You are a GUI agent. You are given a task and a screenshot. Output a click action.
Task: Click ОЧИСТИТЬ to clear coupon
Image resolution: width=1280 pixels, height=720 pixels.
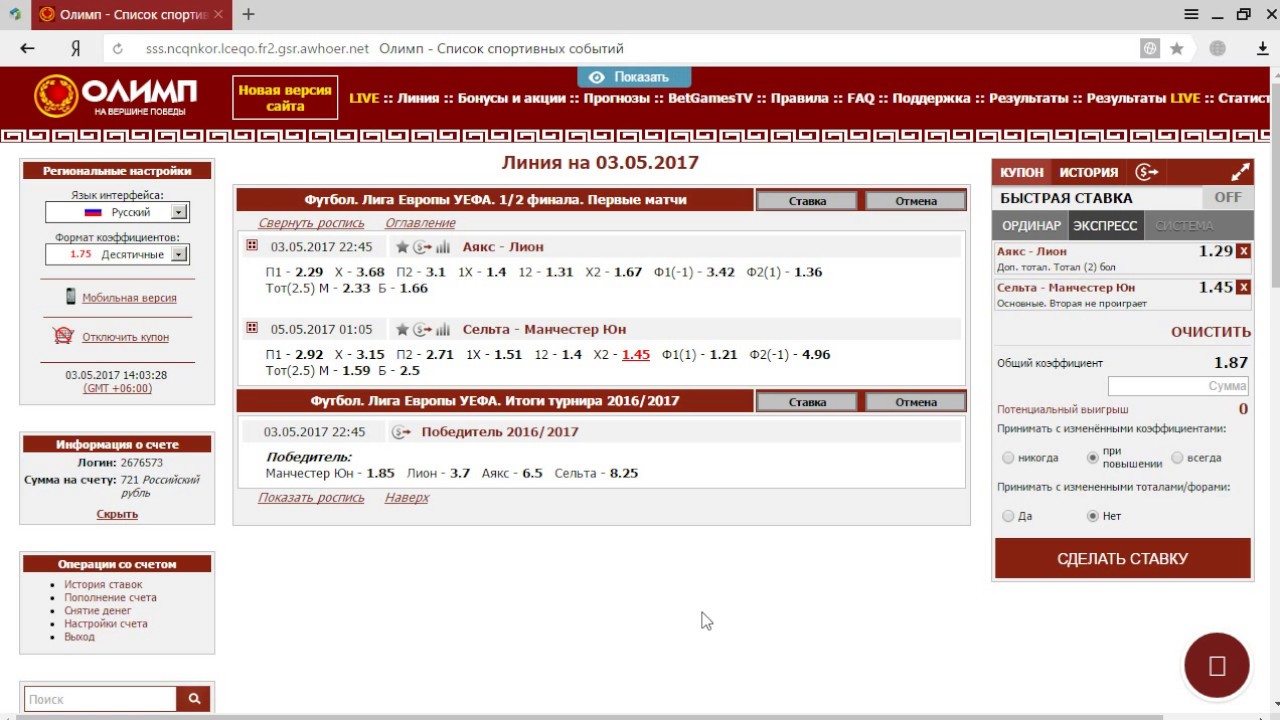tap(1211, 332)
